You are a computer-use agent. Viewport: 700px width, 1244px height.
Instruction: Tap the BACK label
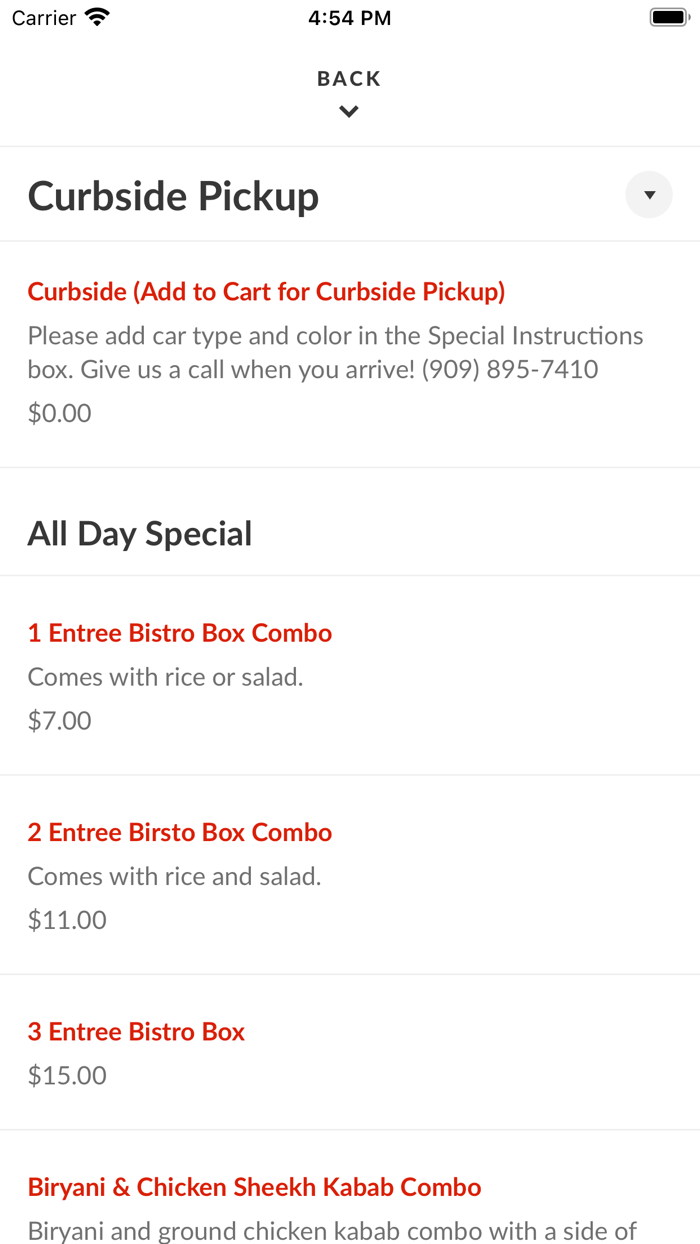click(348, 77)
